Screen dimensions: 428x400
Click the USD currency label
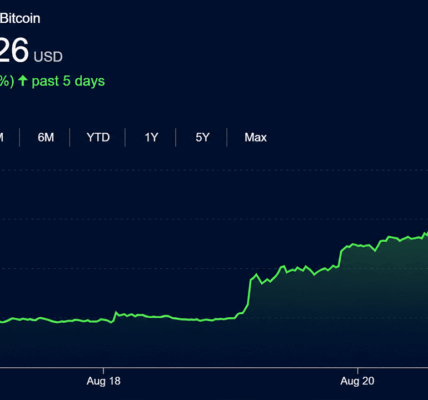[48, 57]
